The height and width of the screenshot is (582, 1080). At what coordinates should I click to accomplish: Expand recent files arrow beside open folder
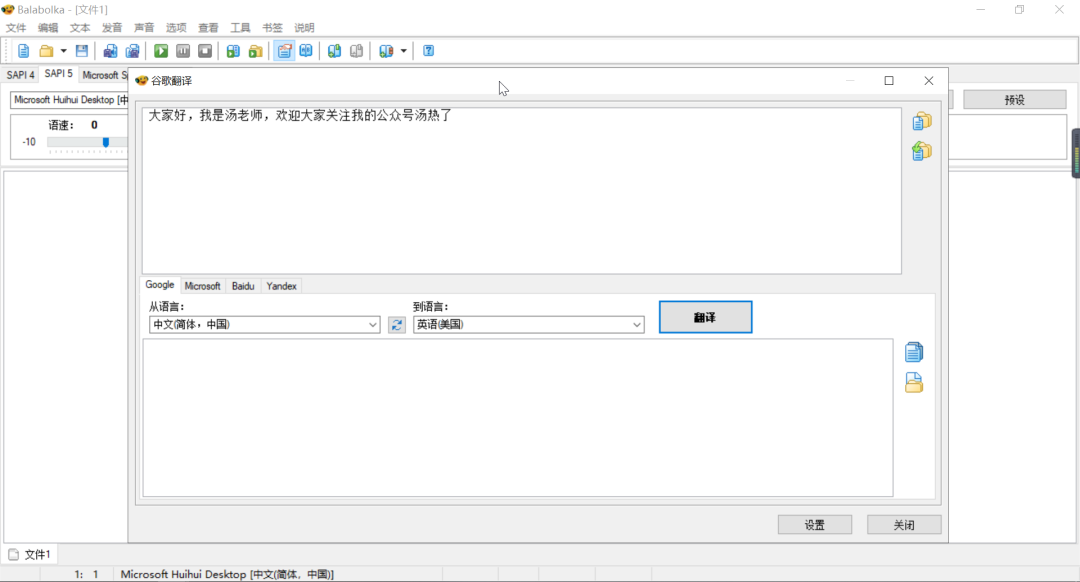pos(63,51)
